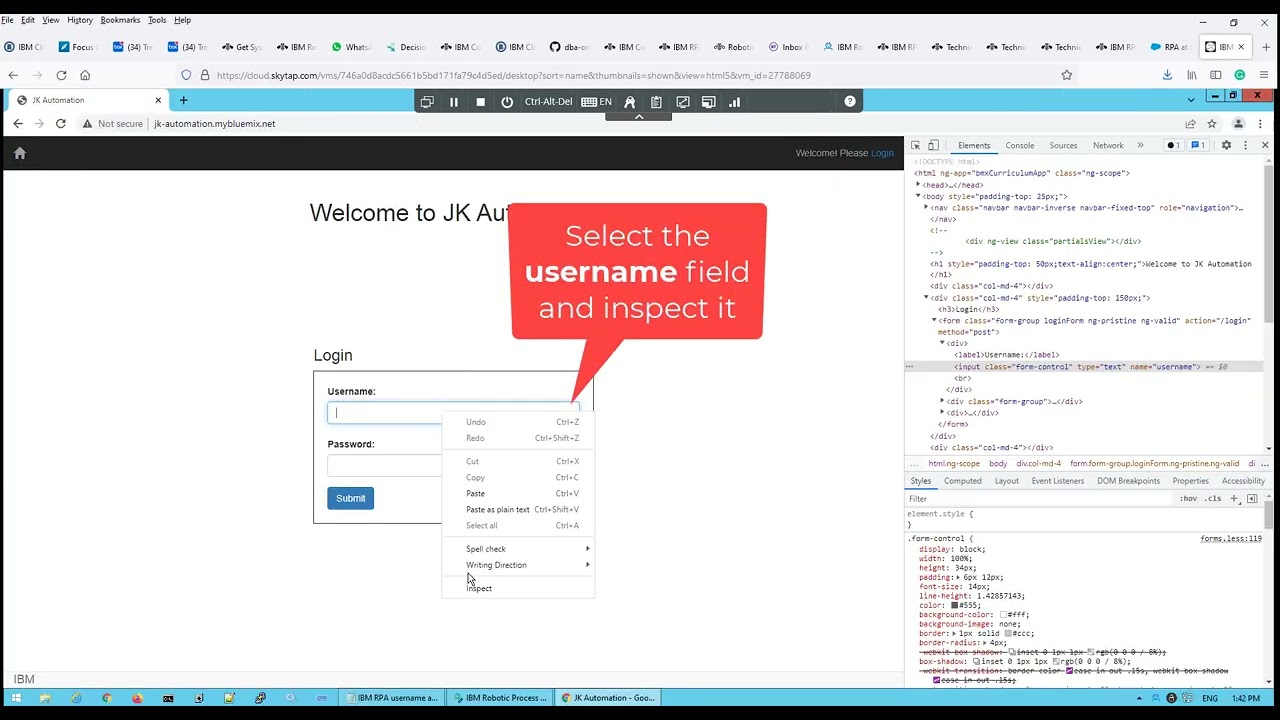Switch to the Sources tab in DevTools
Viewport: 1280px width, 720px height.
click(1063, 146)
